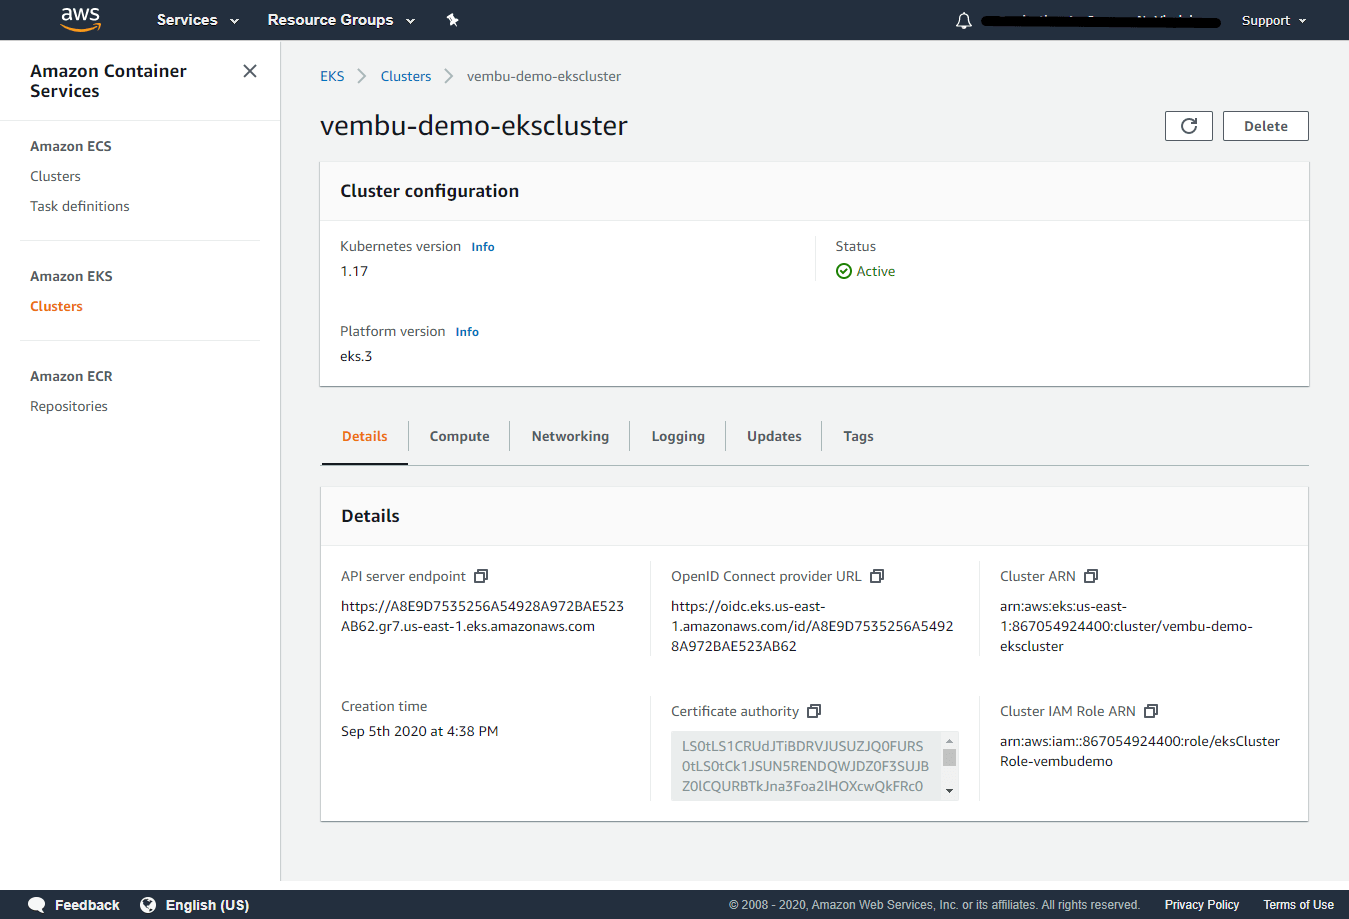Copy the Cluster IAM Role ARN
The height and width of the screenshot is (919, 1349).
coord(1151,711)
